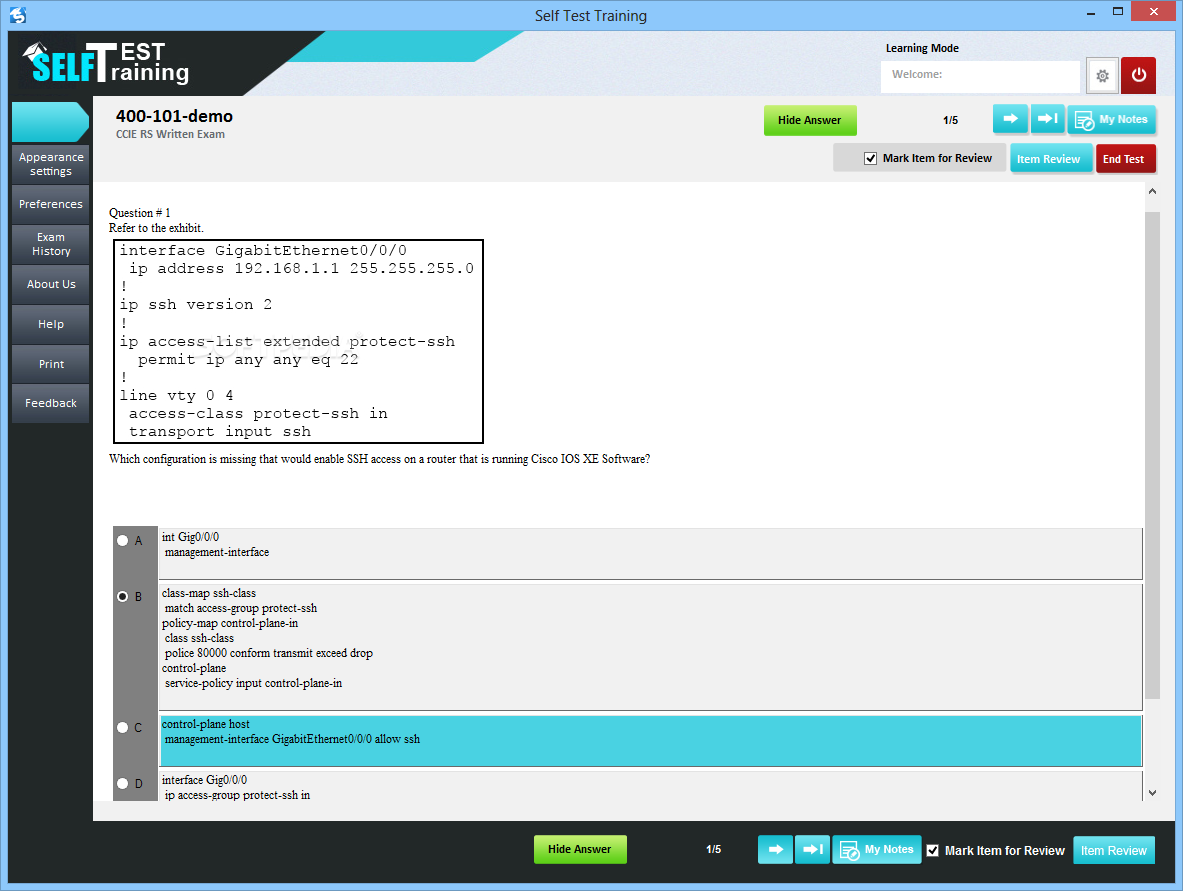Jump to last question with top arrow

1047,119
